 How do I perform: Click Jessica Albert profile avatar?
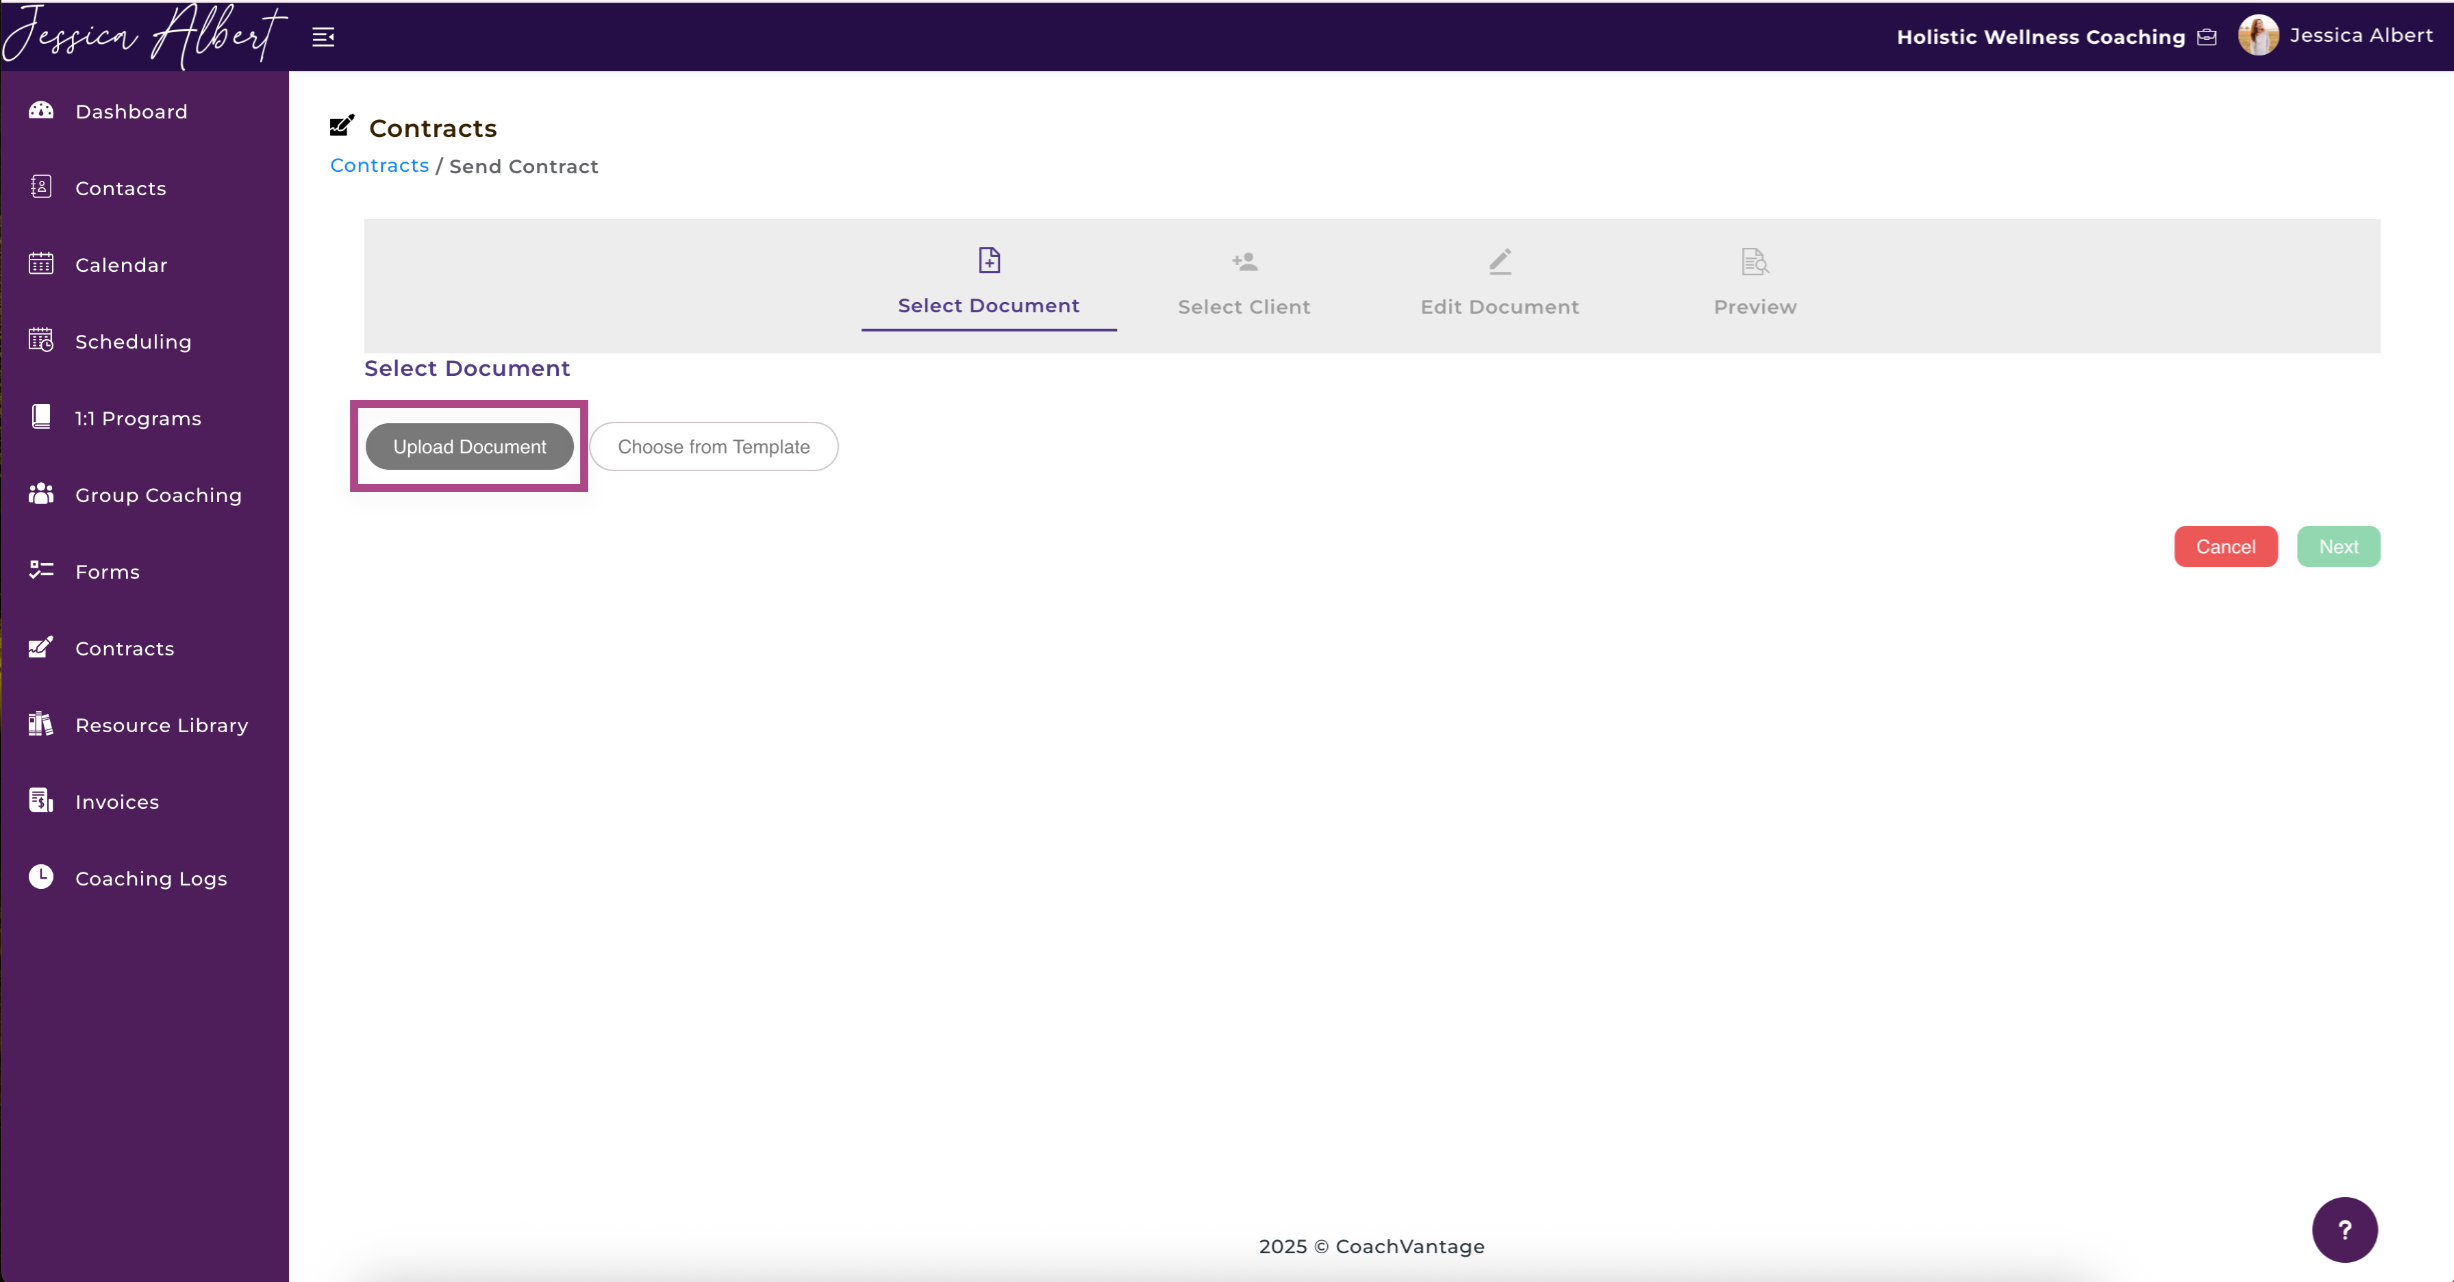2258,36
